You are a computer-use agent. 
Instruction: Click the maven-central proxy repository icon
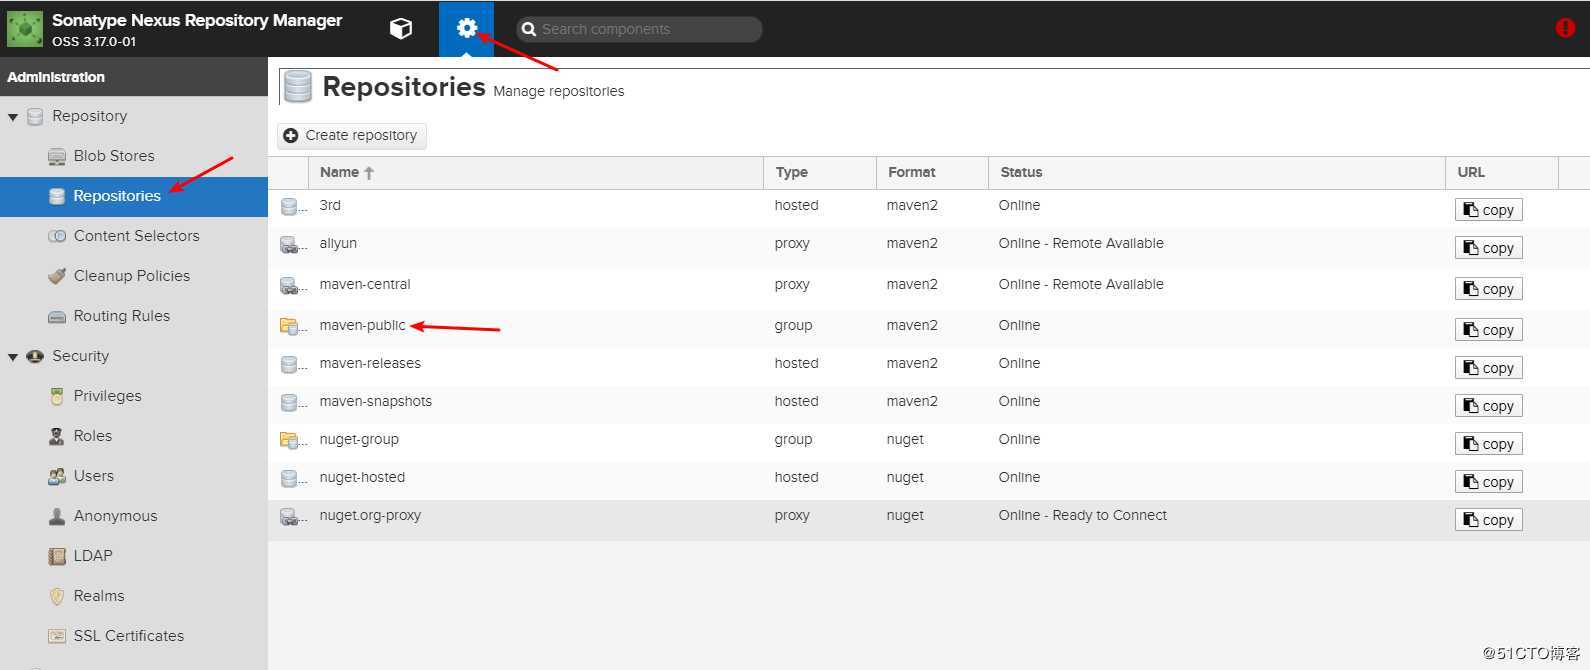(x=290, y=286)
